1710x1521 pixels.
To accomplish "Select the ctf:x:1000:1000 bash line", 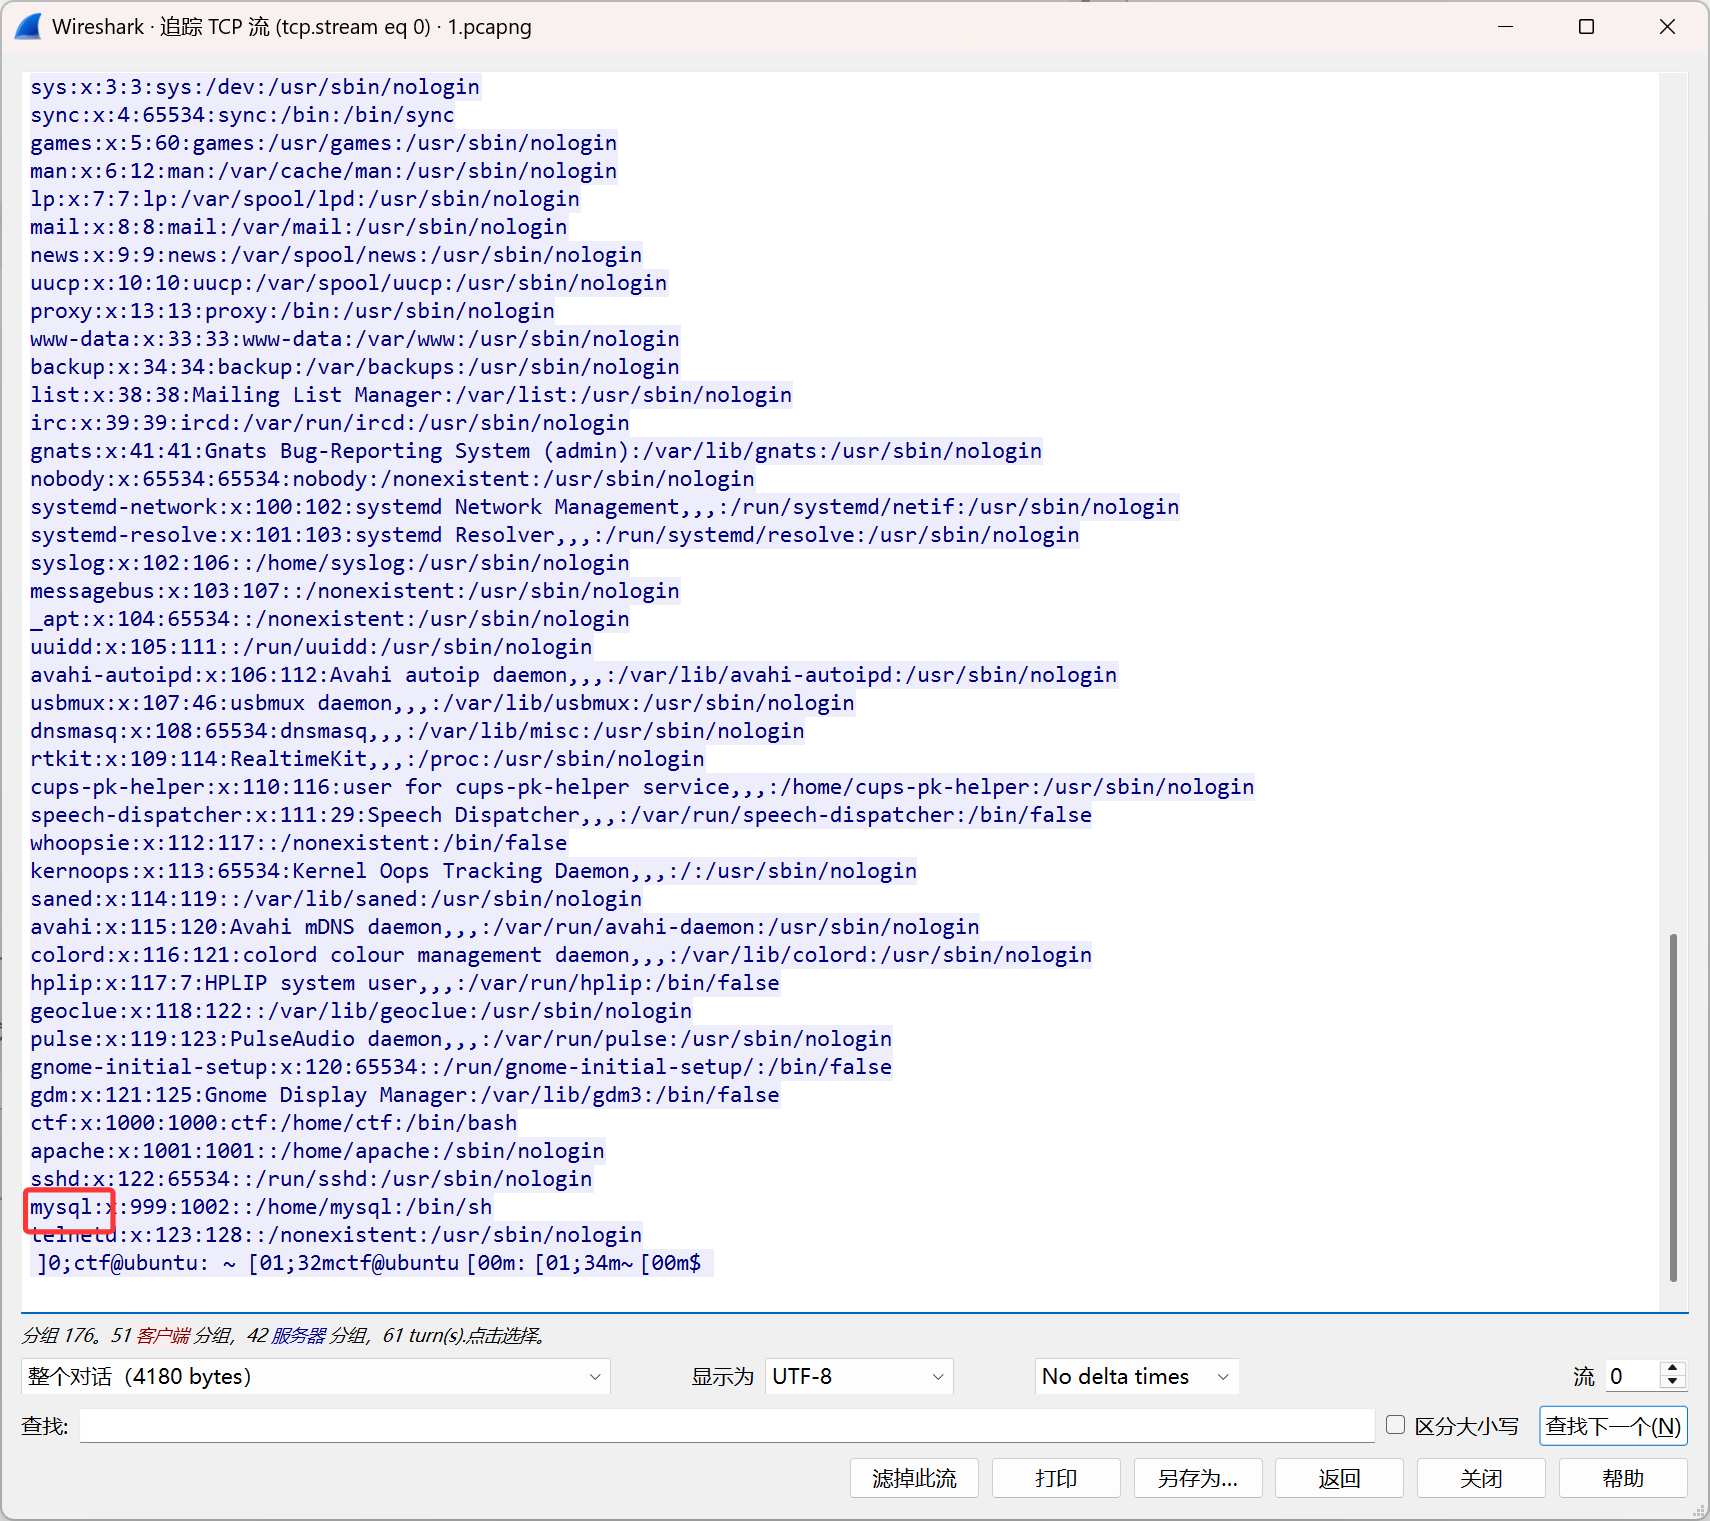I will [x=274, y=1123].
